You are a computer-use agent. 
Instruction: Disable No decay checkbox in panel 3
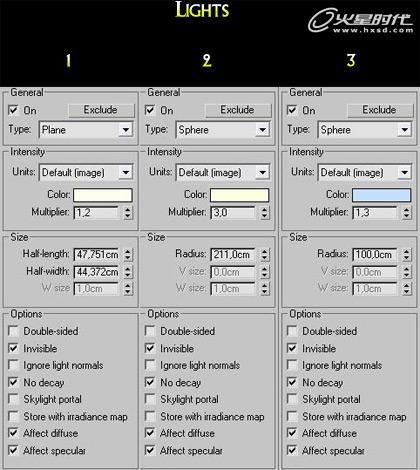point(292,382)
